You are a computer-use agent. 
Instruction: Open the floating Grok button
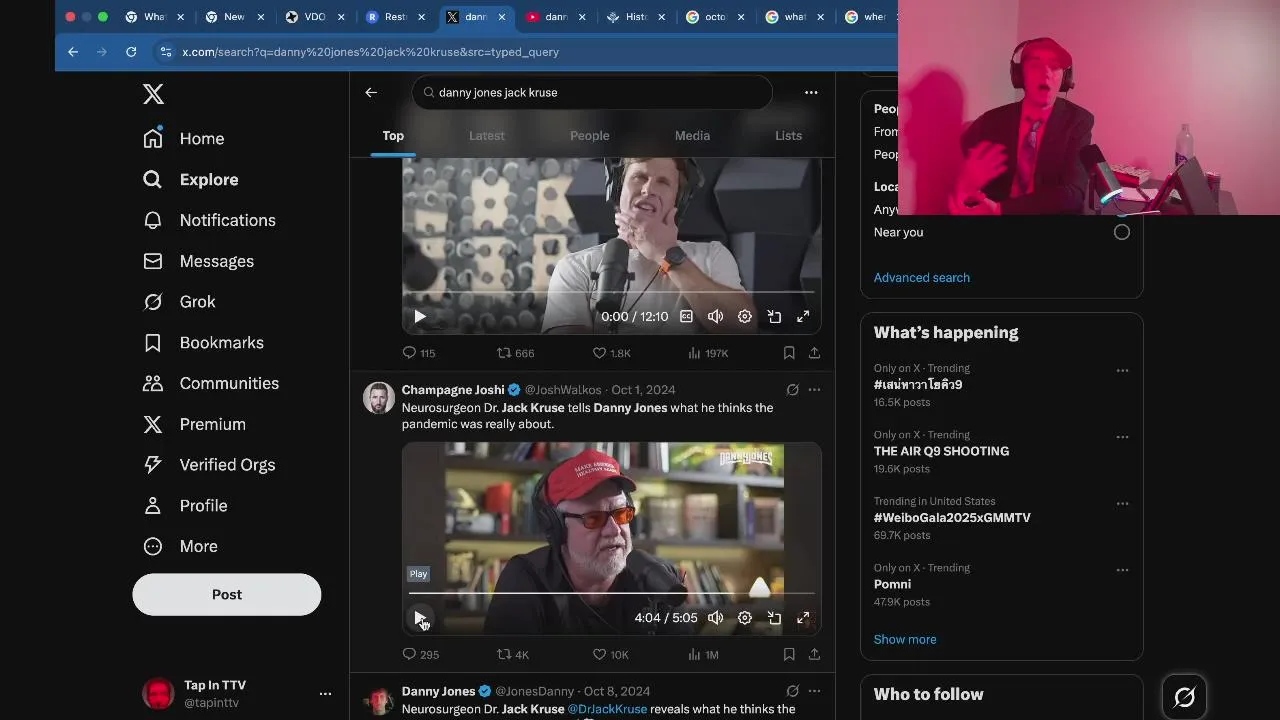pyautogui.click(x=1184, y=697)
